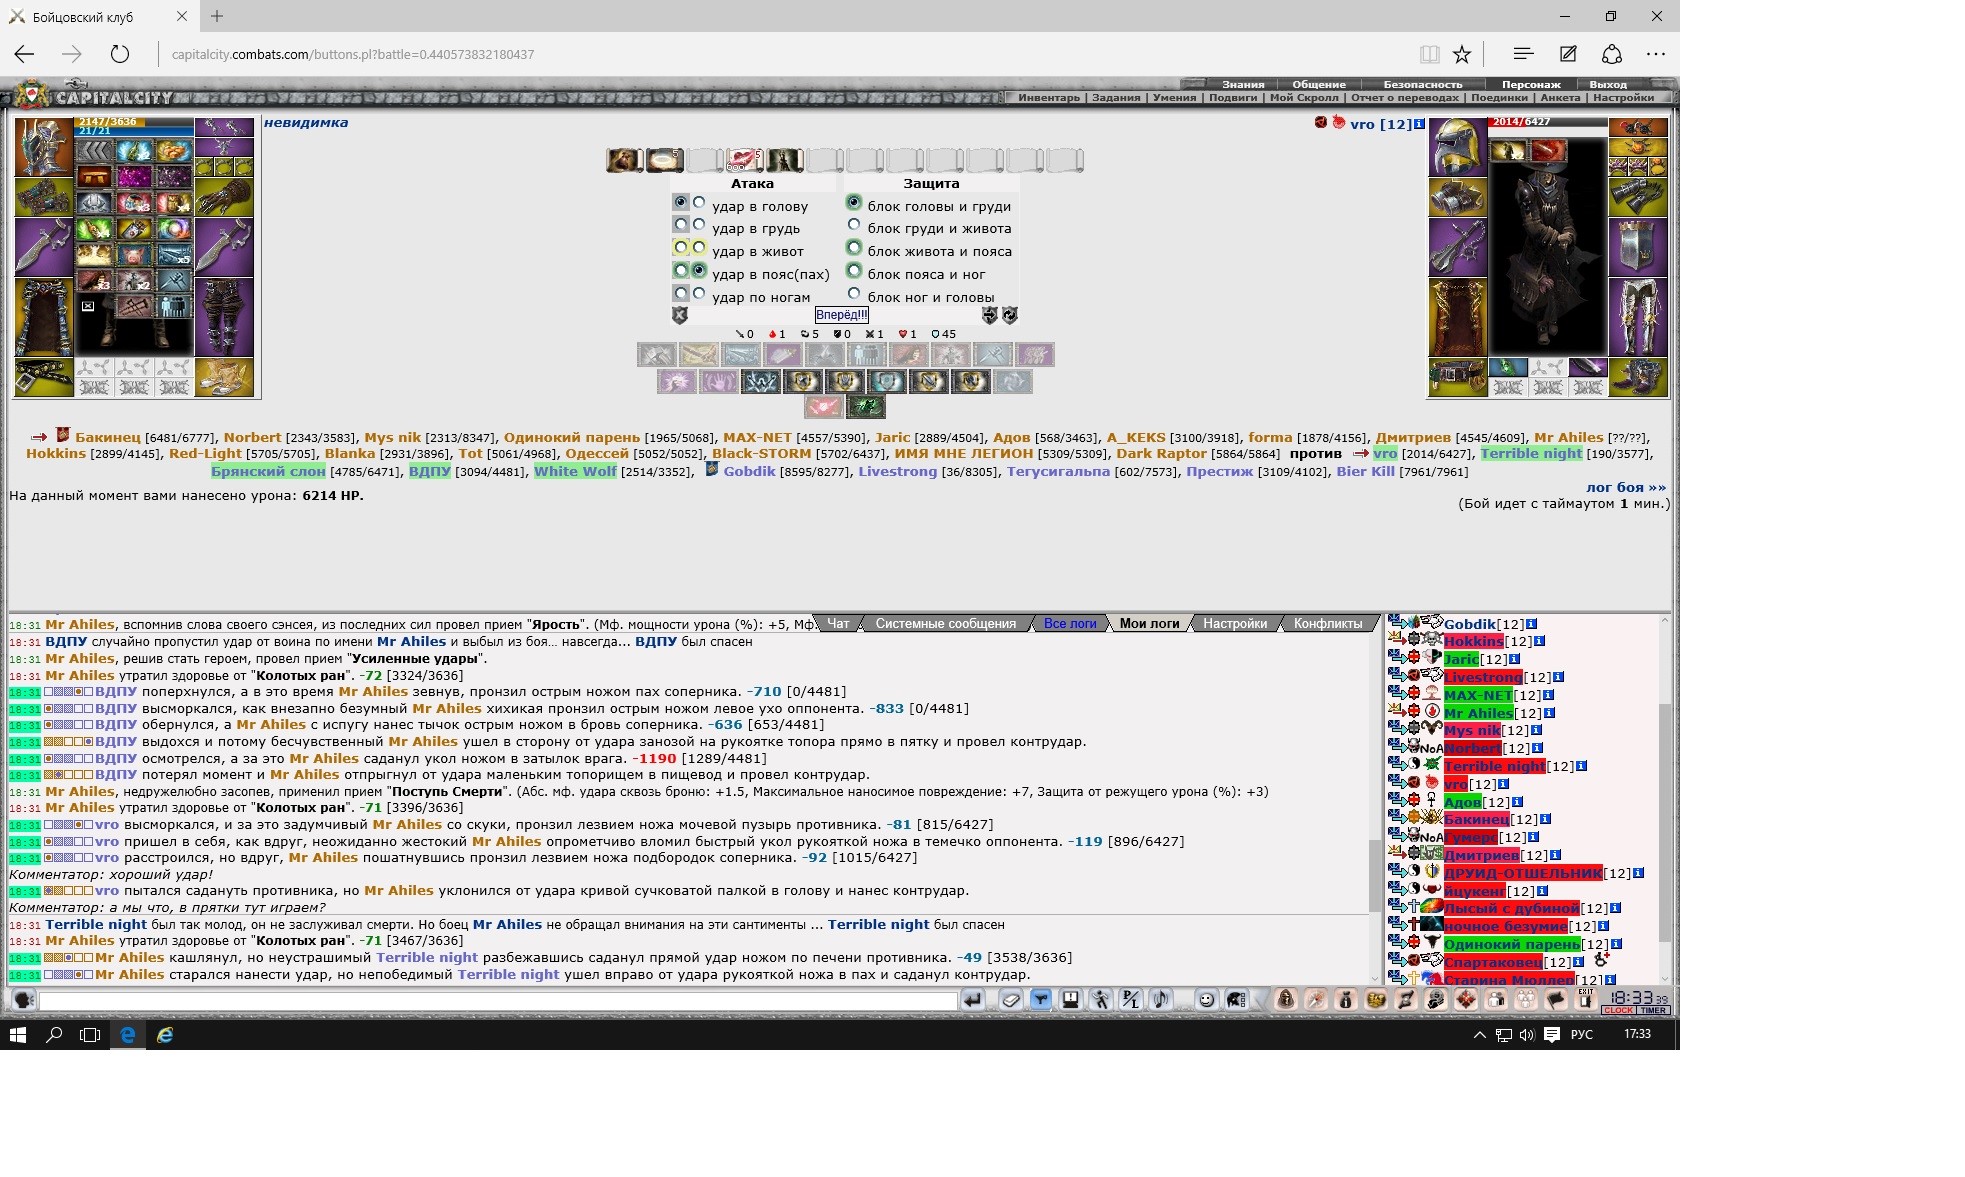Image resolution: width=1965 pixels, height=1177 pixels.
Task: Activate the green lightning skill icon
Action: pos(866,407)
